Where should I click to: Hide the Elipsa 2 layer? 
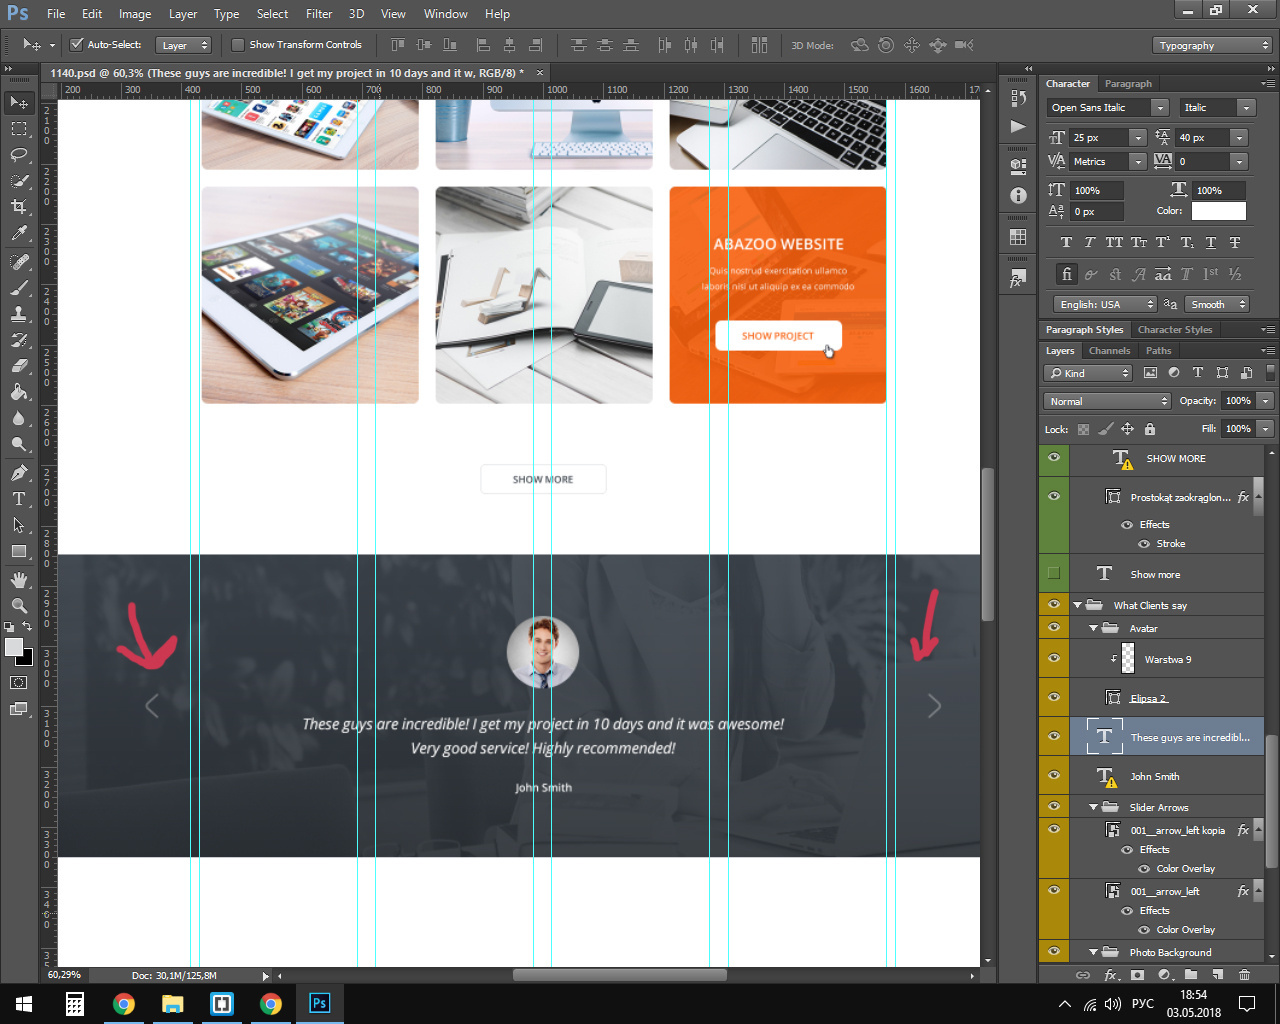pos(1054,697)
